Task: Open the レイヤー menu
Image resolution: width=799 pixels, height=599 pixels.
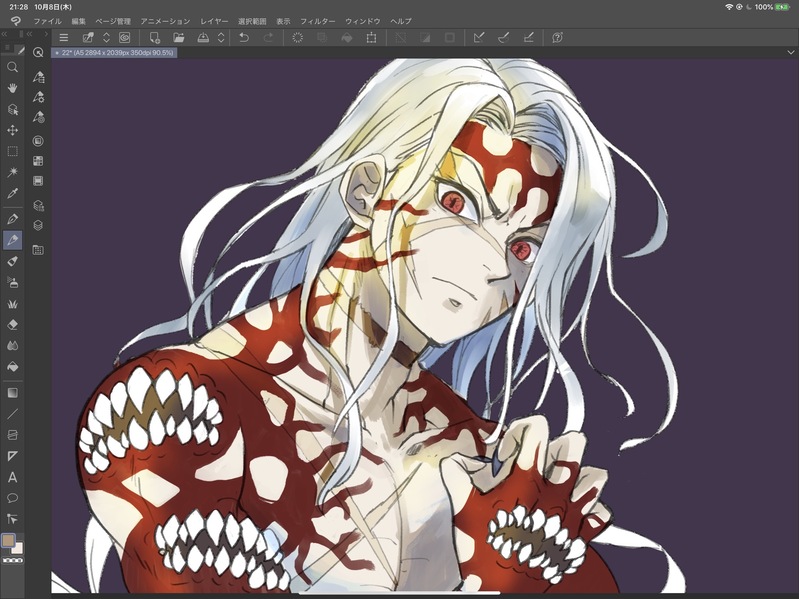Action: [214, 21]
